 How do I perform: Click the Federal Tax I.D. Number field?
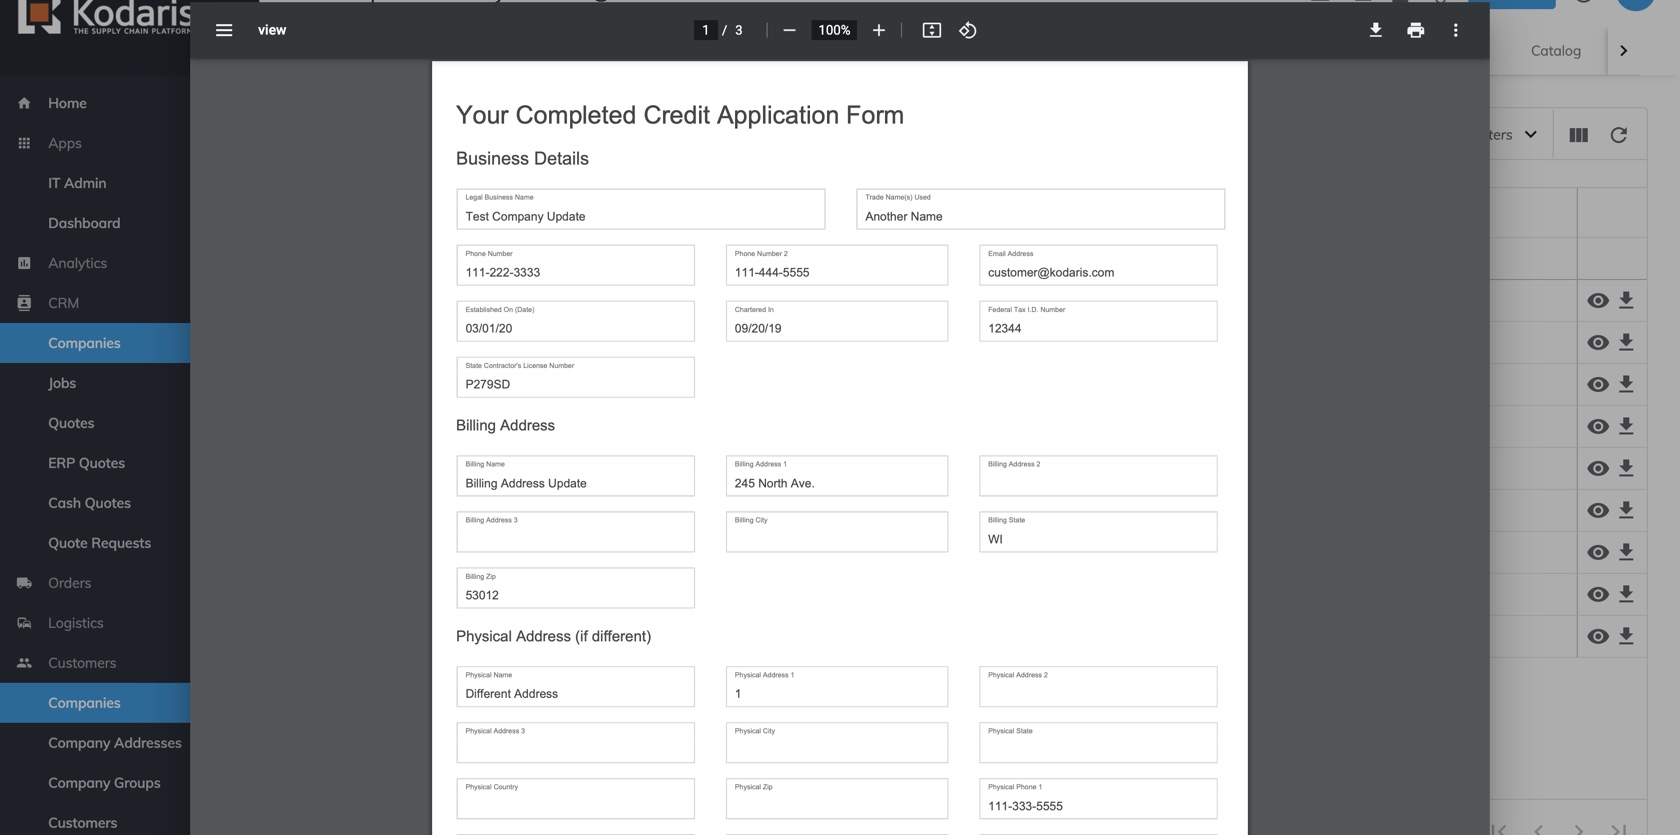tap(1098, 321)
